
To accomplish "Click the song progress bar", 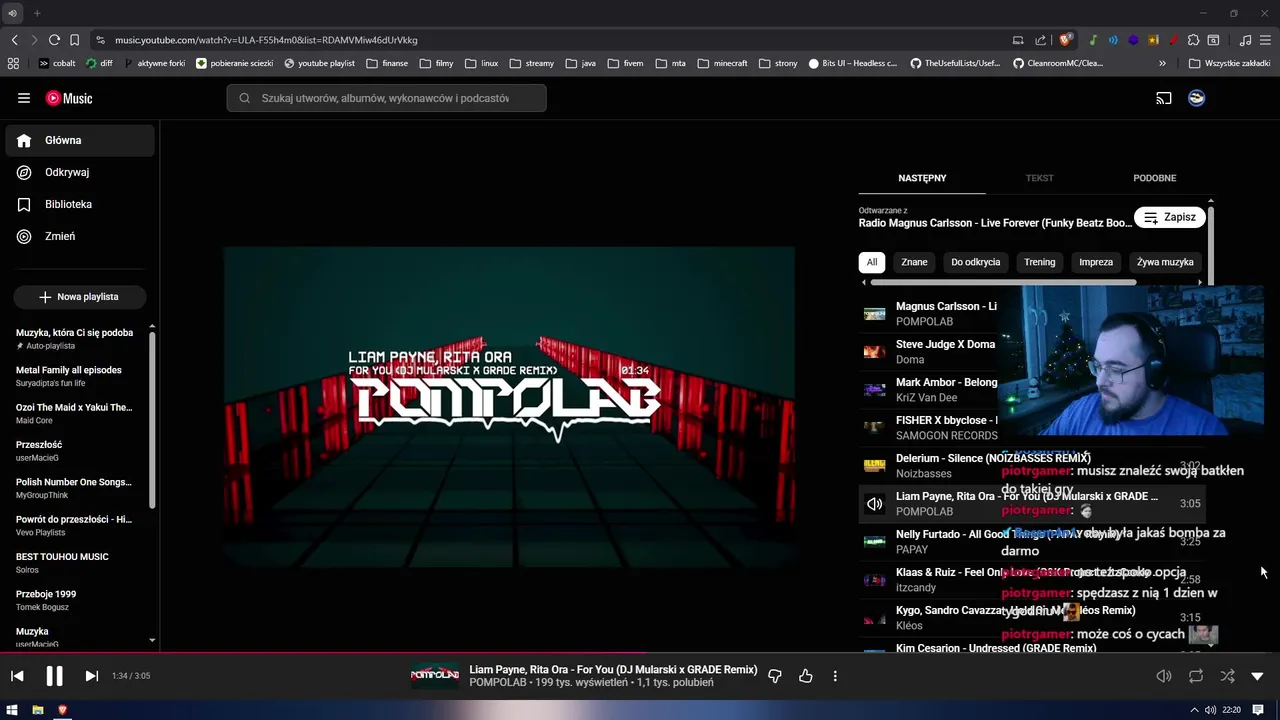I will coord(640,653).
